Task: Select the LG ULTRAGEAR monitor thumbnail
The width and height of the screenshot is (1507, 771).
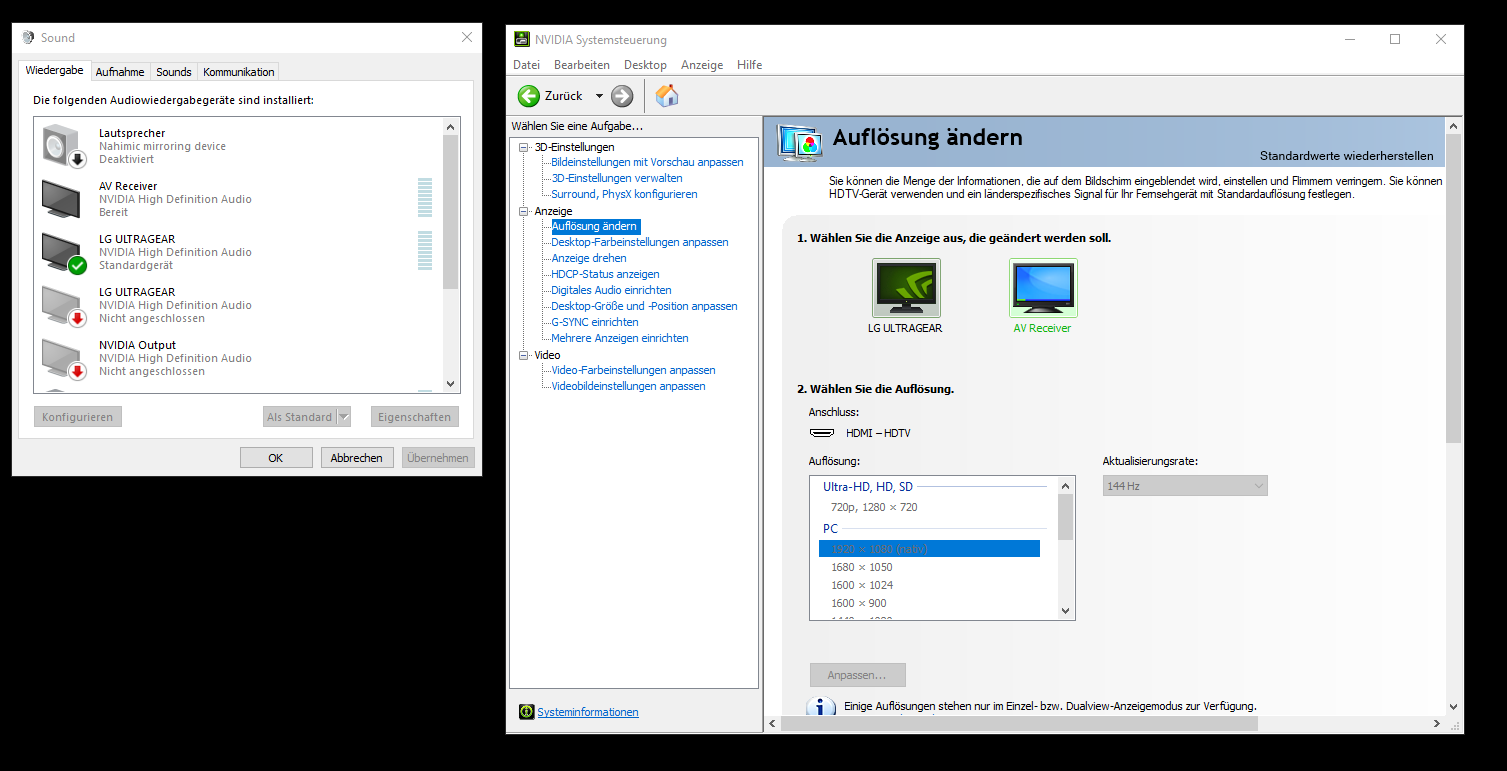Action: 906,288
